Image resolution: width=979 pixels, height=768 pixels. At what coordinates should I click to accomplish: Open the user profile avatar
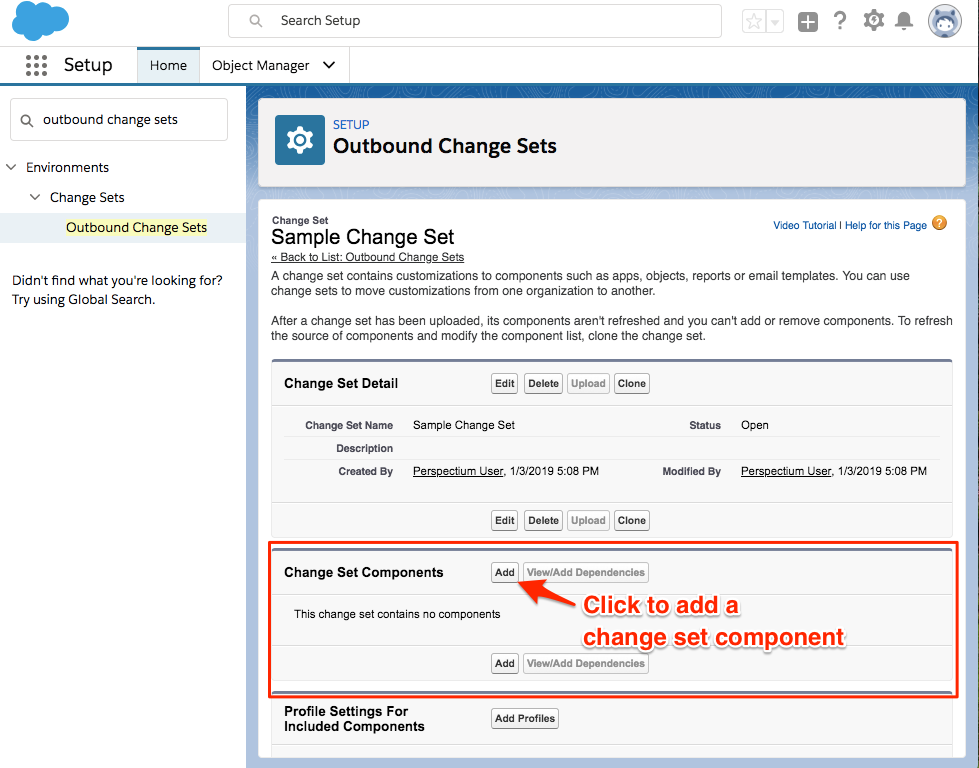pyautogui.click(x=945, y=21)
